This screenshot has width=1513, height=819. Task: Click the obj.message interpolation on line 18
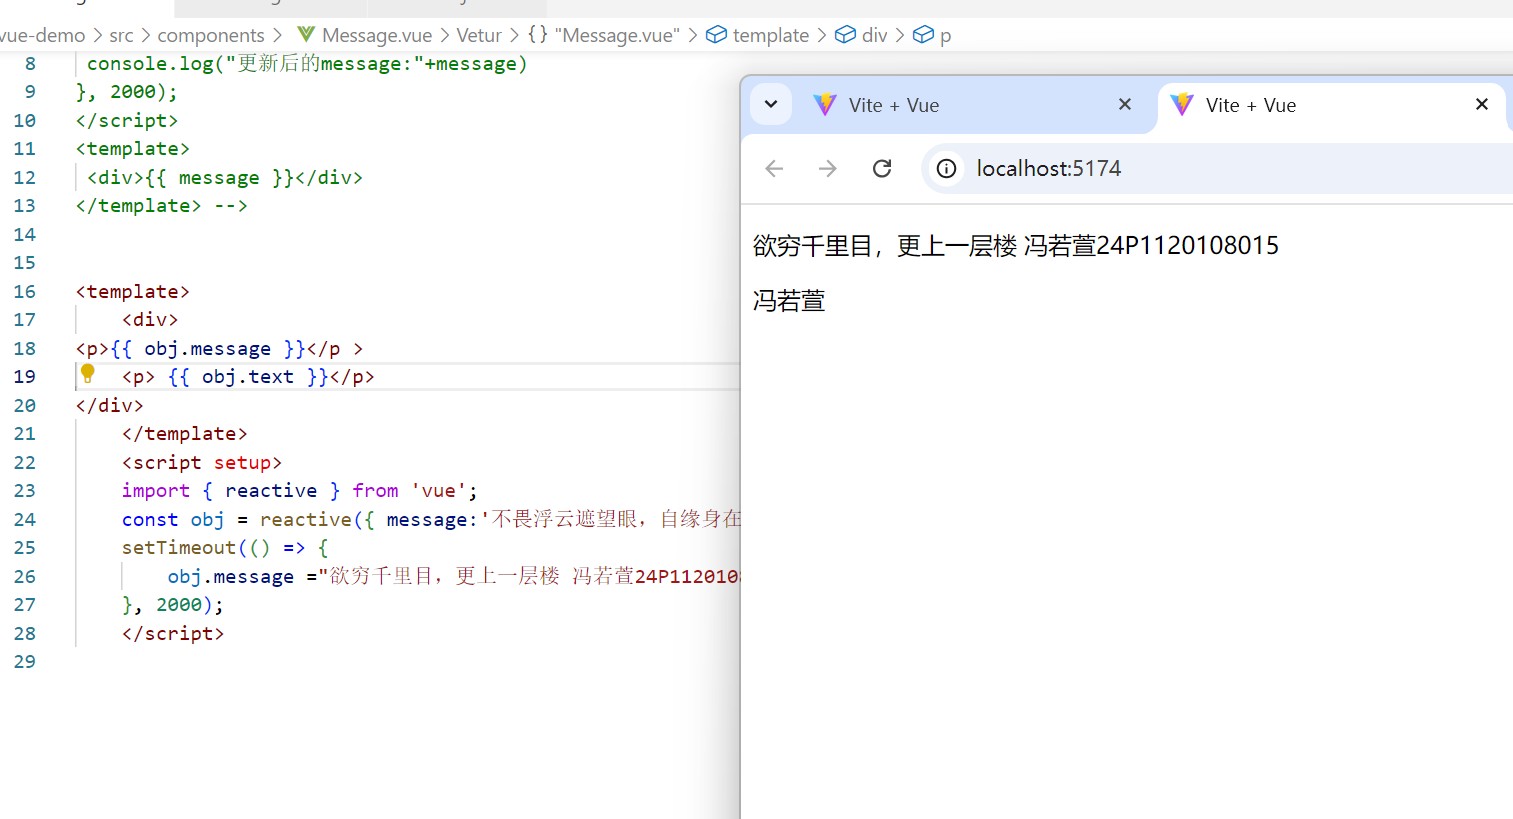coord(208,348)
